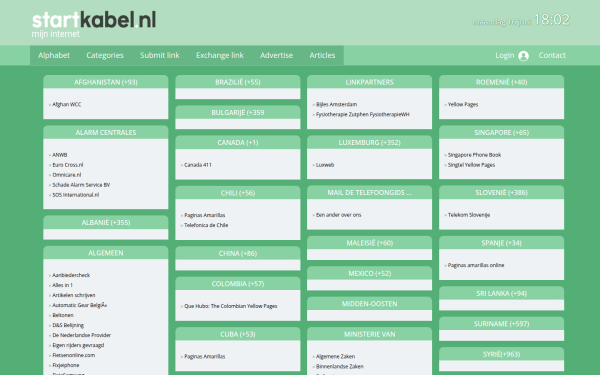This screenshot has width=600, height=375.
Task: Open the Articles menu item
Action: [322, 55]
